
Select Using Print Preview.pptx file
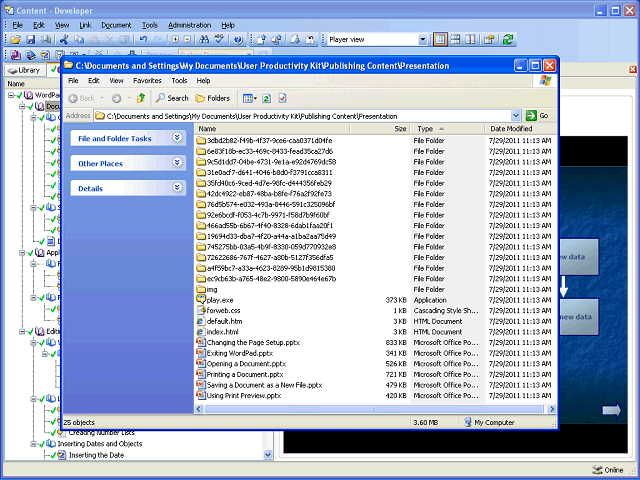[x=244, y=396]
